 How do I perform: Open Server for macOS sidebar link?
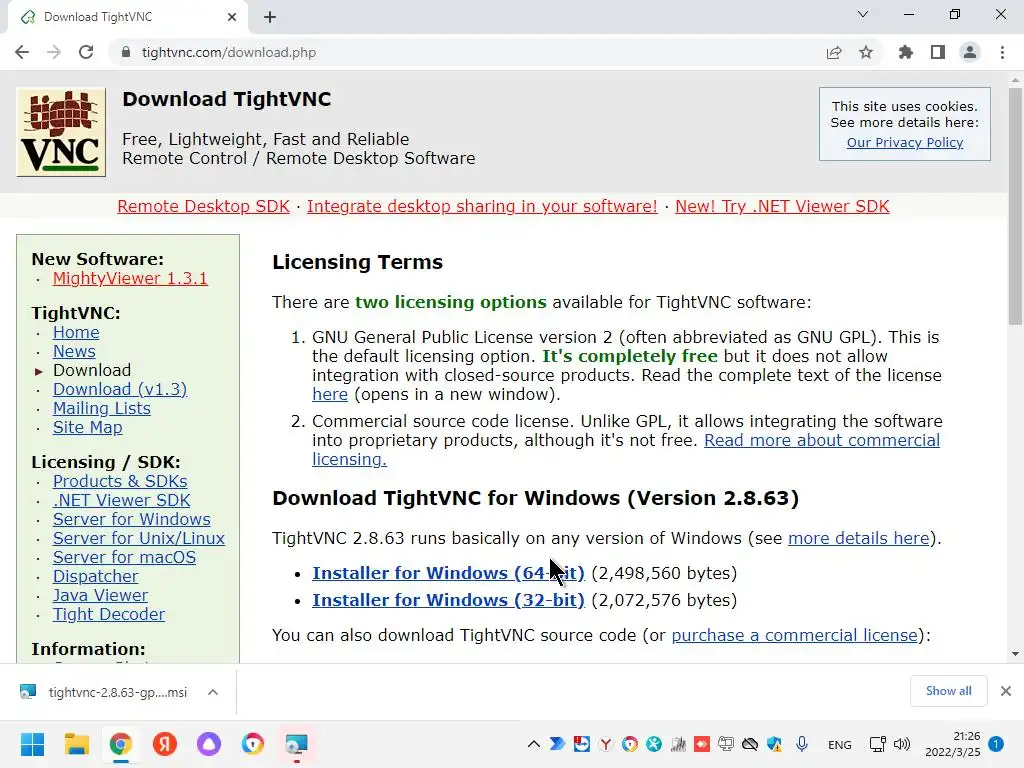pyautogui.click(x=124, y=557)
